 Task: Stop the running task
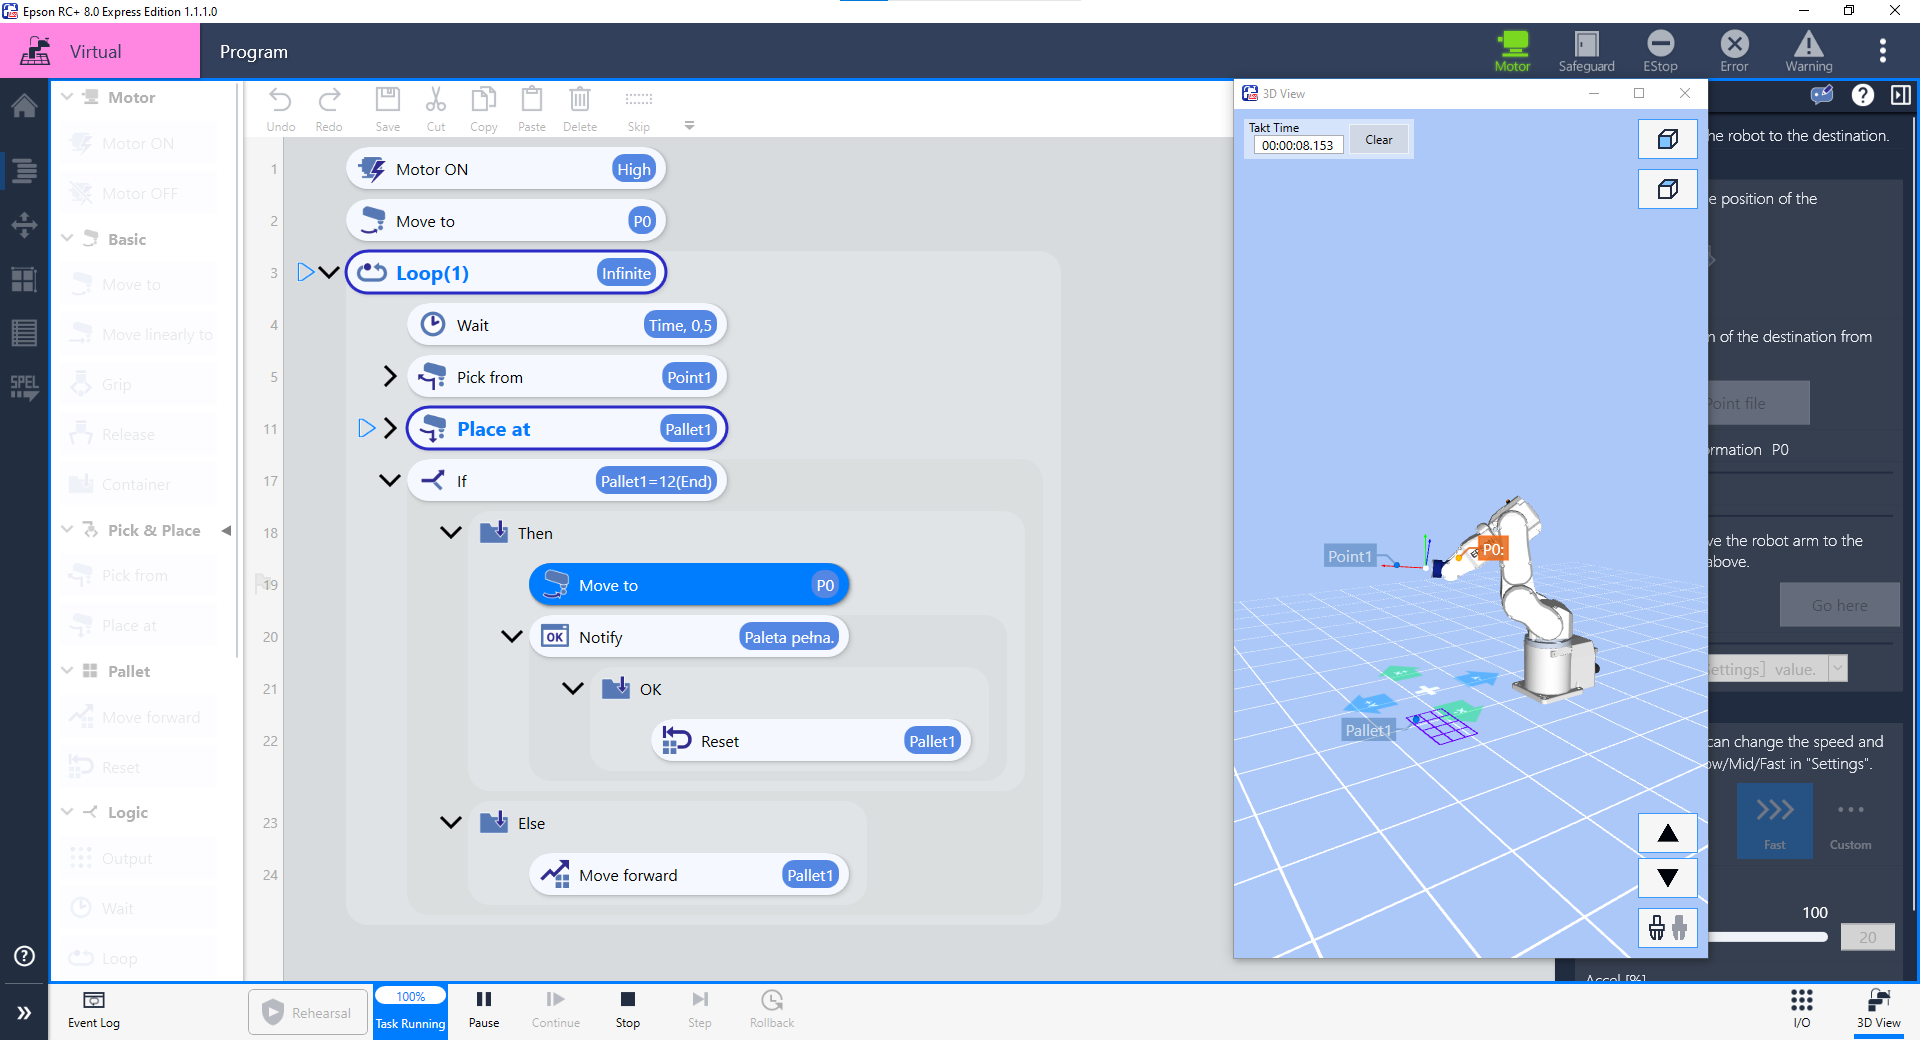[x=628, y=1009]
